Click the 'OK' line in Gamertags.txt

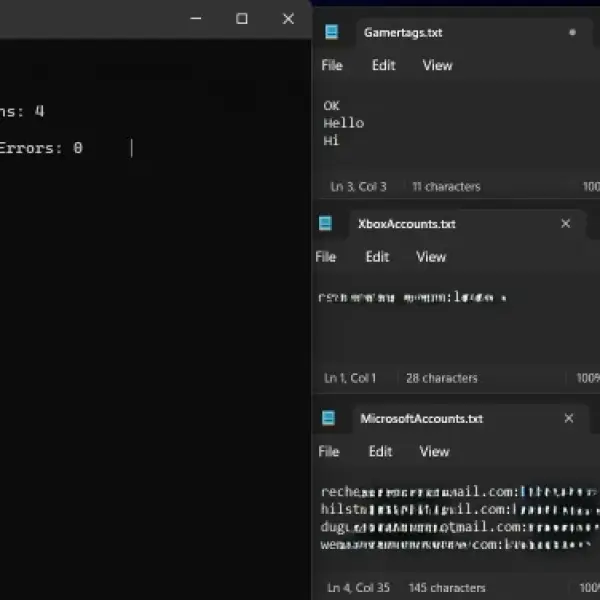331,106
